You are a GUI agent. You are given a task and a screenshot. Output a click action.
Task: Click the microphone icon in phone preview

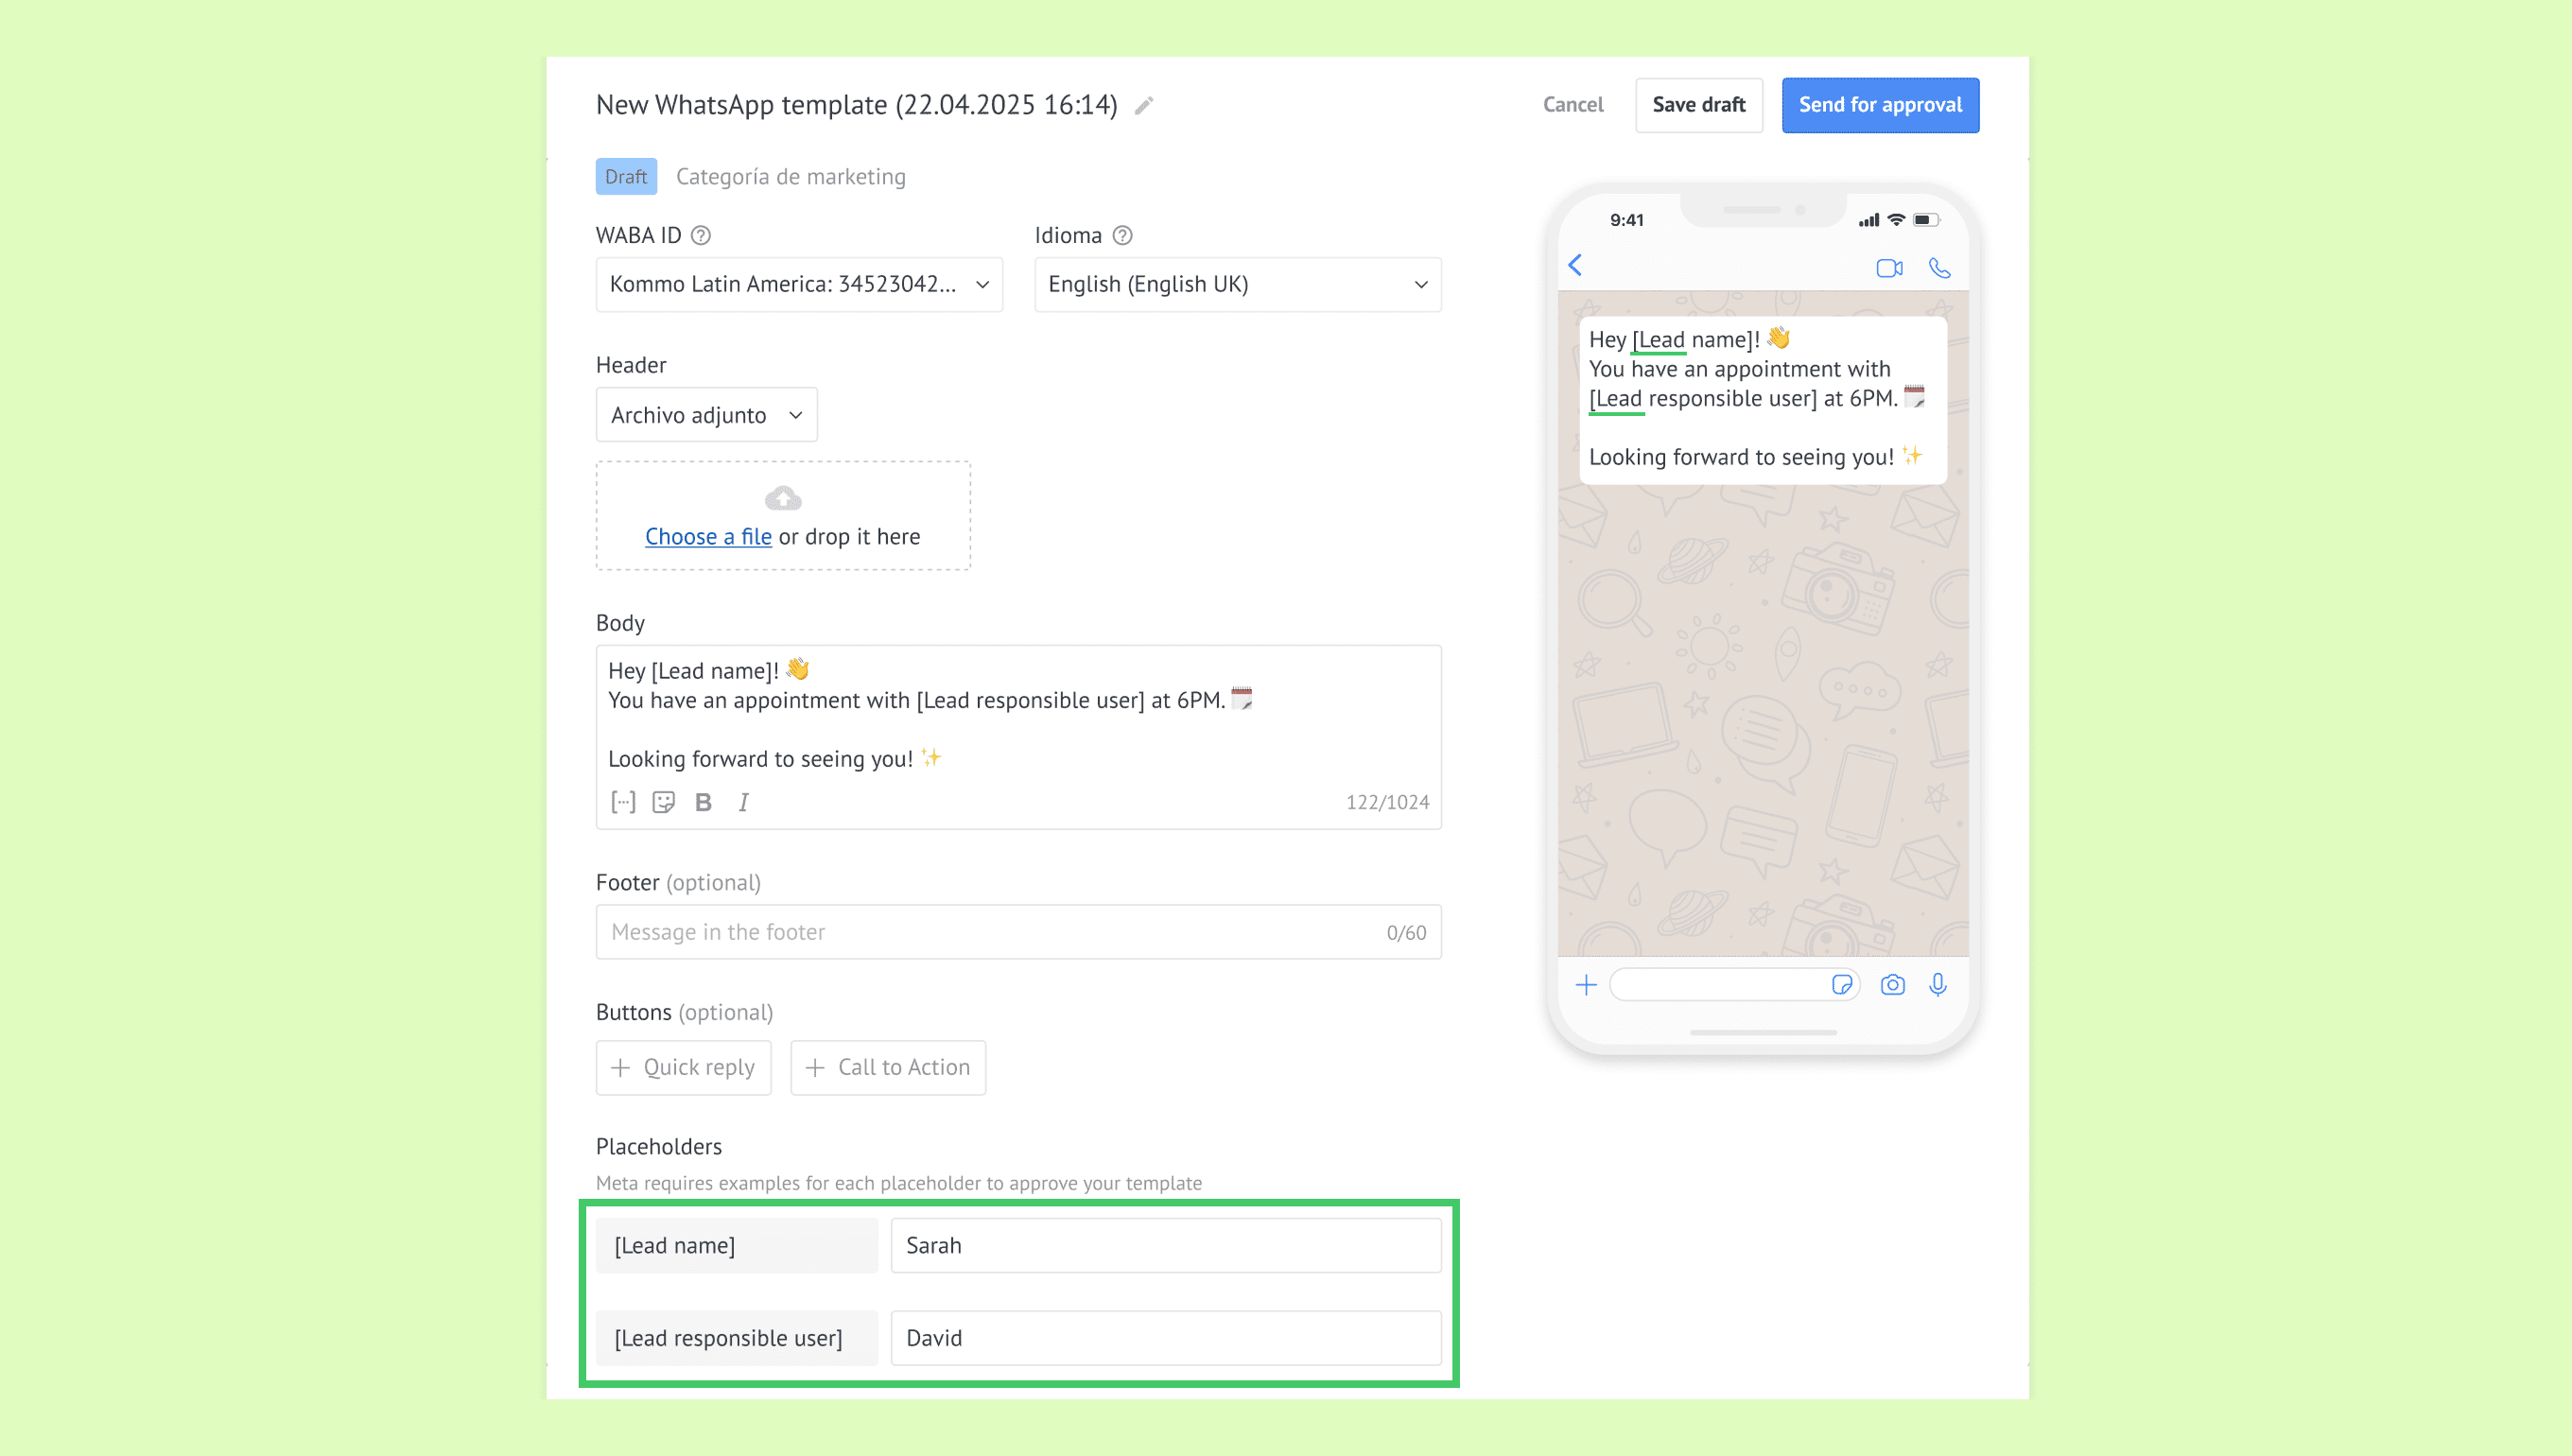click(1938, 985)
